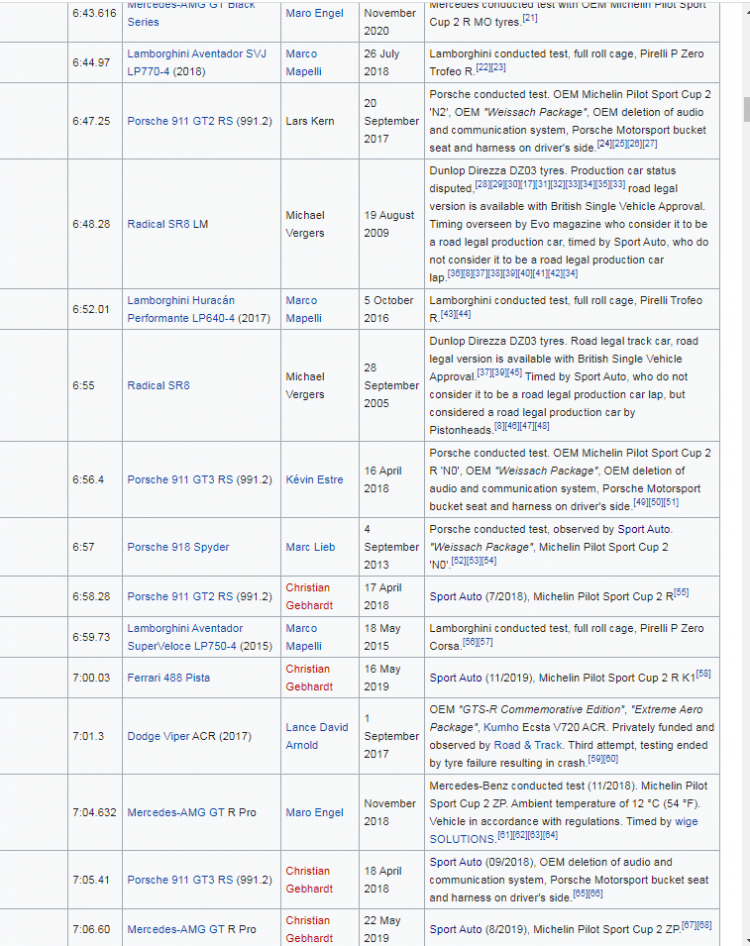This screenshot has width=750, height=946.
Task: Select the 7:00.03 lap time cell
Action: [x=95, y=678]
